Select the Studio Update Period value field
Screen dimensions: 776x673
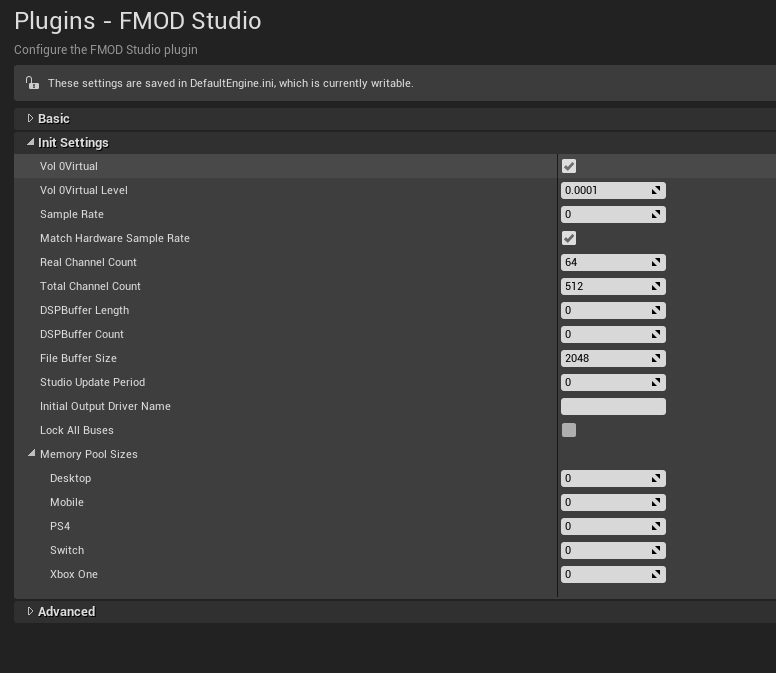613,382
